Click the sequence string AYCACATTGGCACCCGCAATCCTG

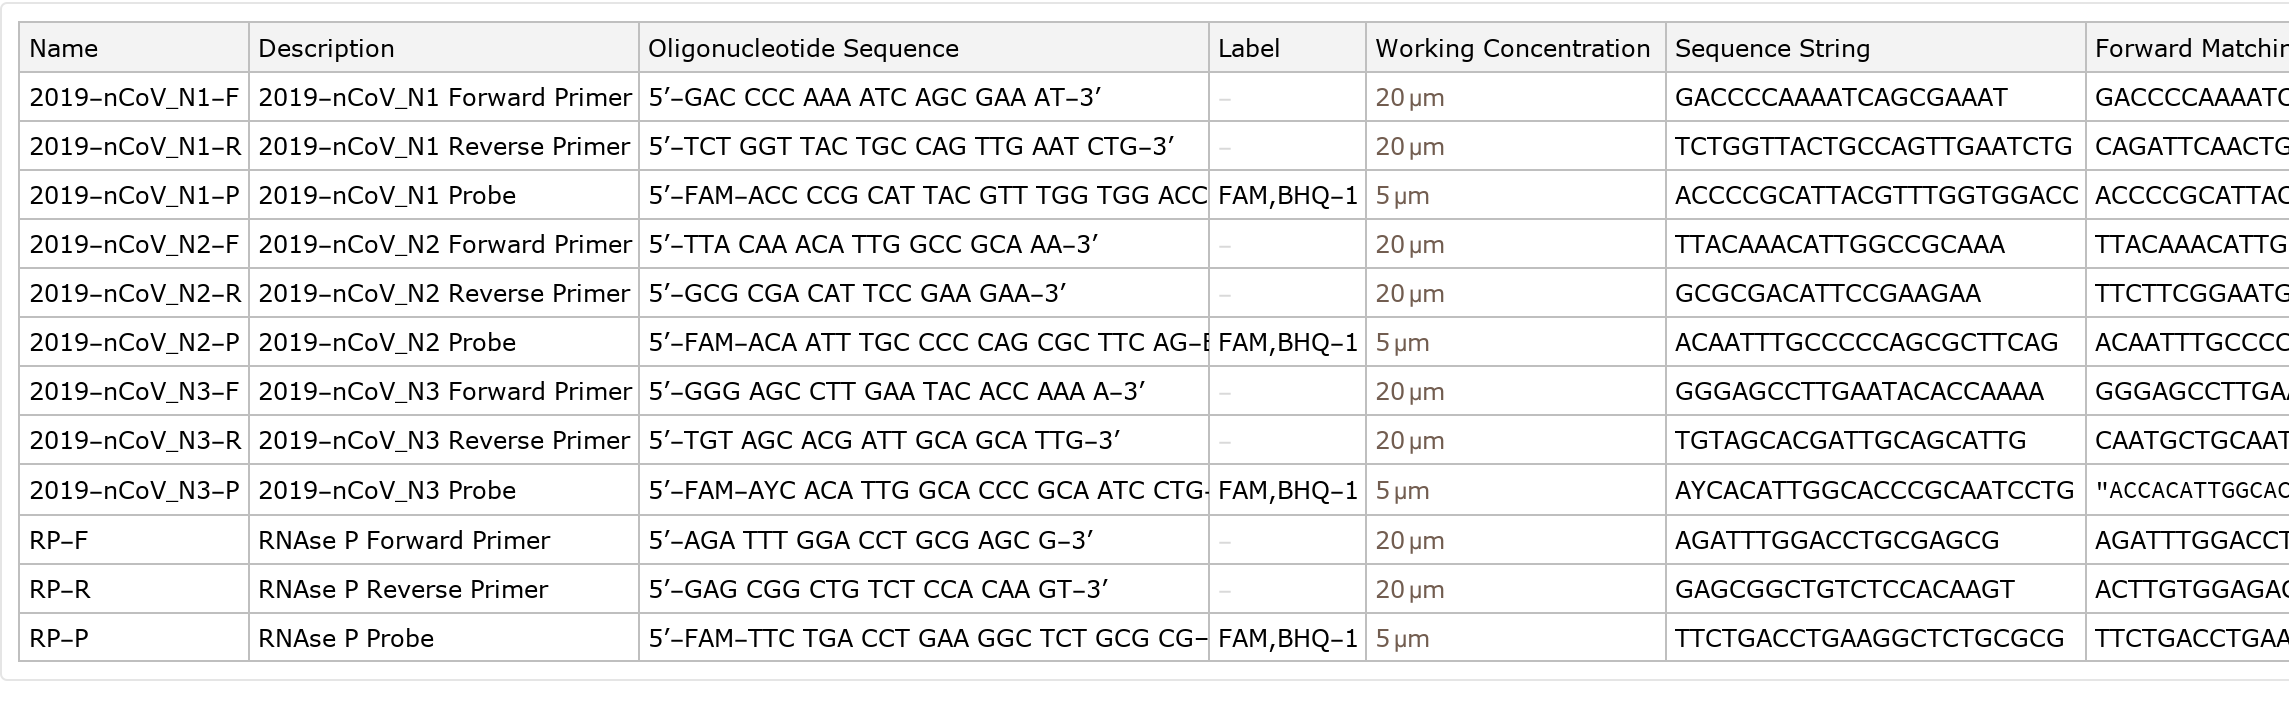point(1874,491)
